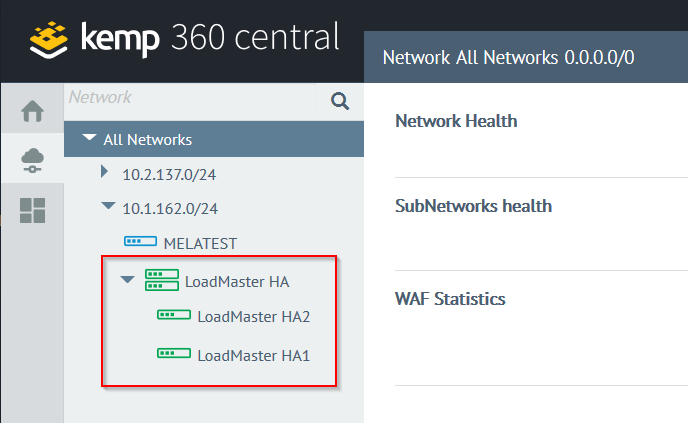Select subnet 10.2.137.0/24
The width and height of the screenshot is (688, 423).
pos(169,175)
